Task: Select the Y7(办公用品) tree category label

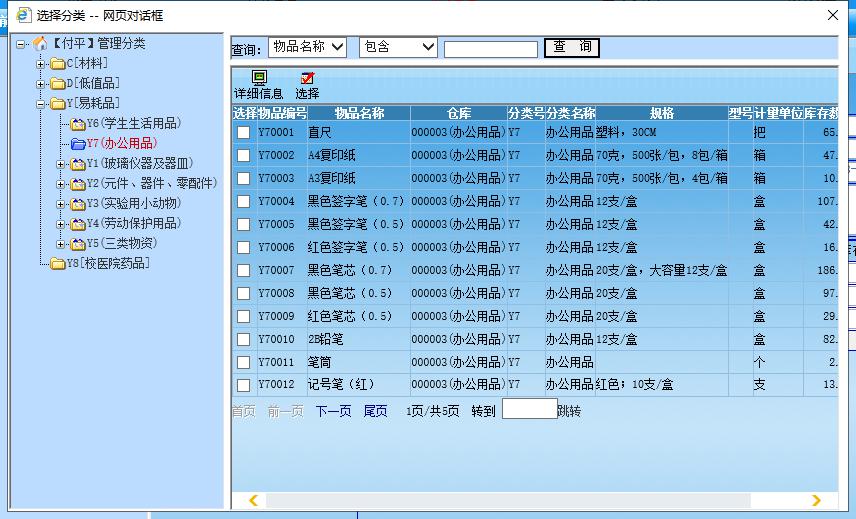Action: [x=122, y=144]
